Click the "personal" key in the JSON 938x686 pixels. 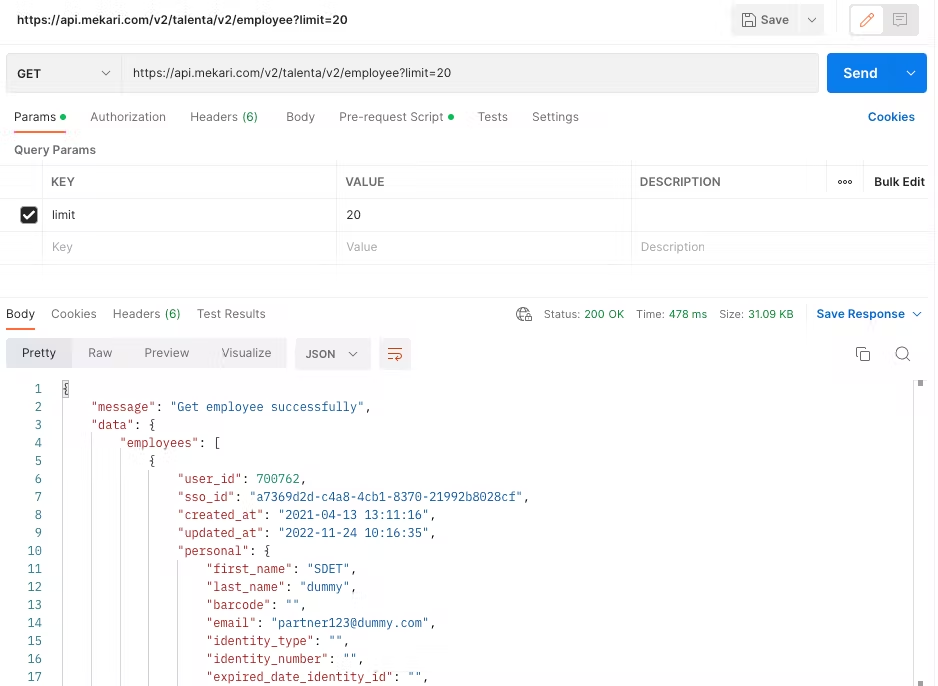click(x=213, y=550)
